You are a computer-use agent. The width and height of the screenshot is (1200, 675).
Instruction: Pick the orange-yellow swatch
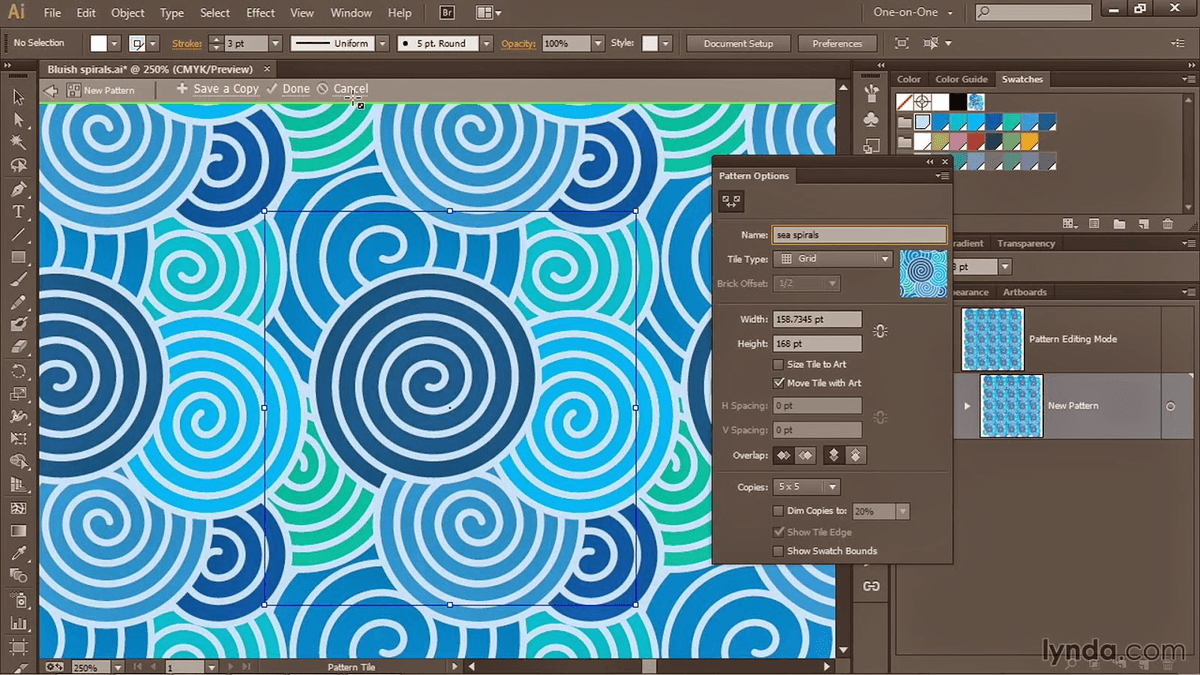[1028, 141]
